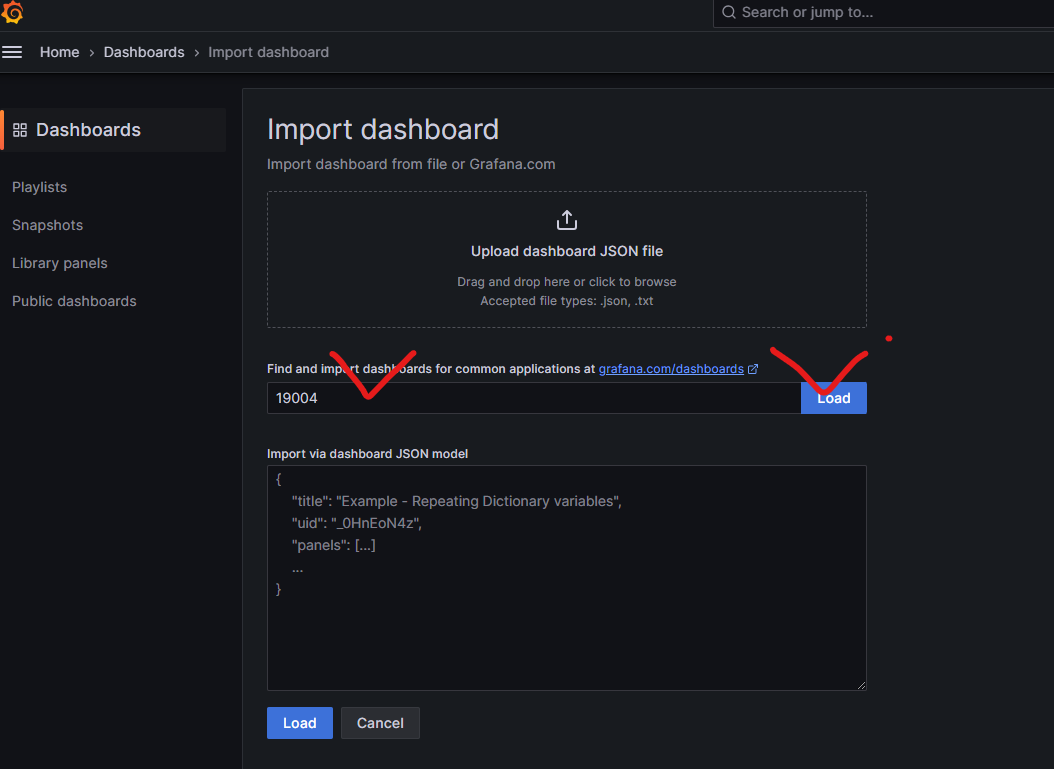
Task: Go to Home breadcrumb
Action: pyautogui.click(x=59, y=52)
